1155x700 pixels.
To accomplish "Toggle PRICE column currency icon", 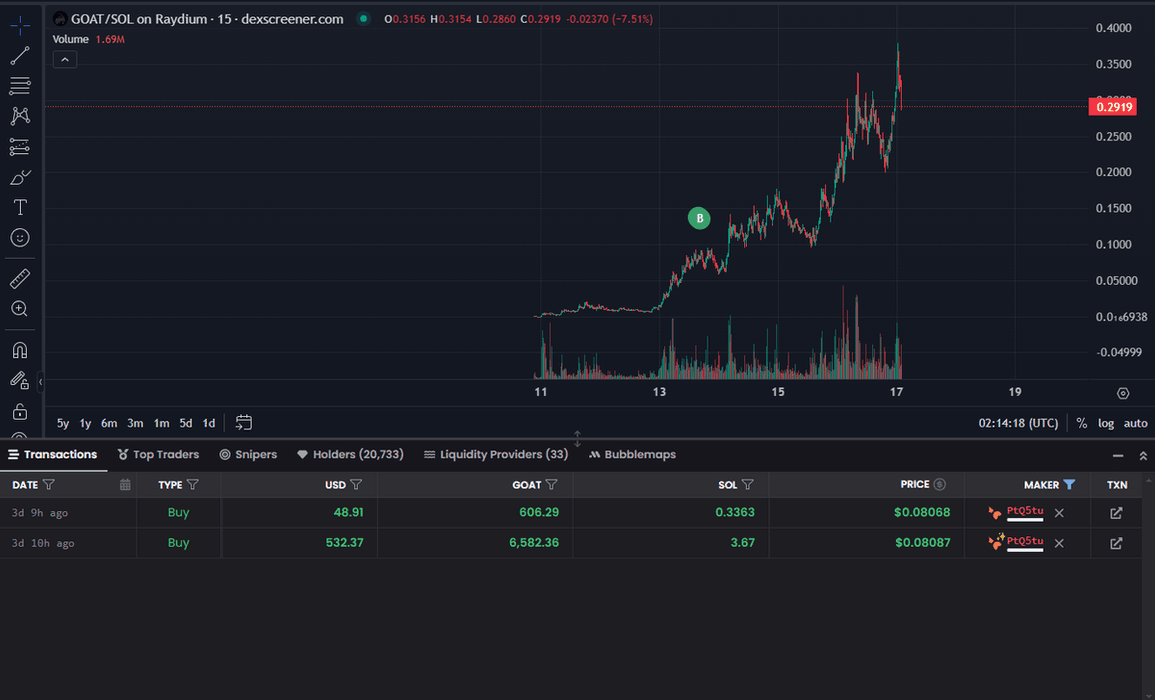I will pos(940,484).
